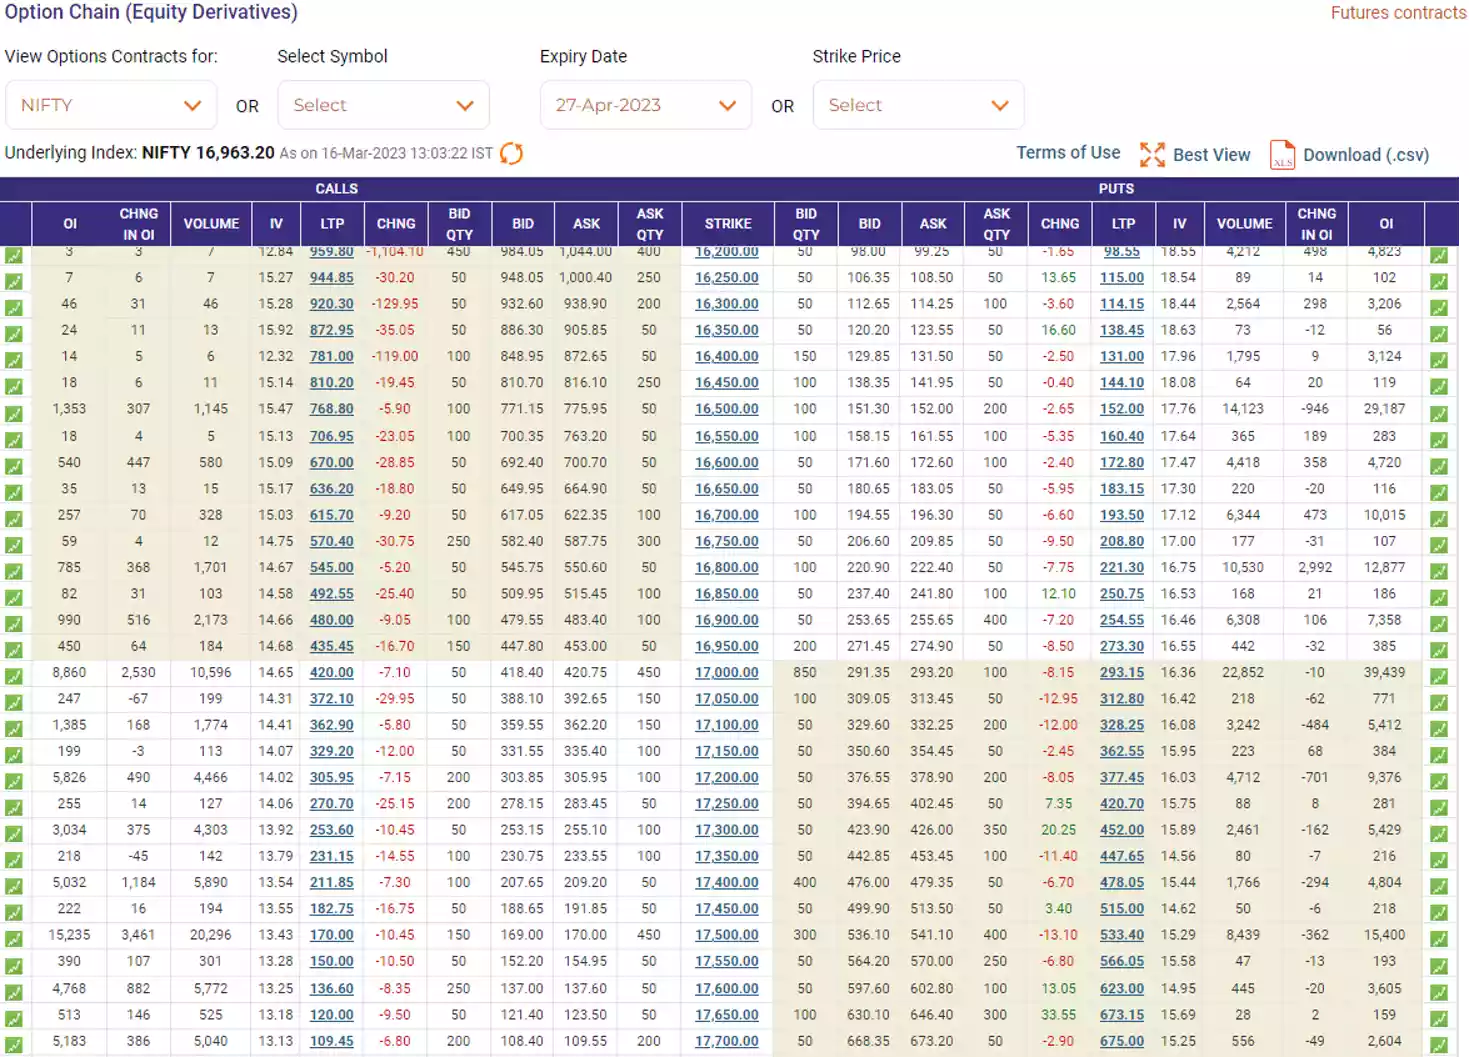This screenshot has width=1469, height=1057.
Task: Open calls chart icon for 16,650.00 row
Action: 14,492
